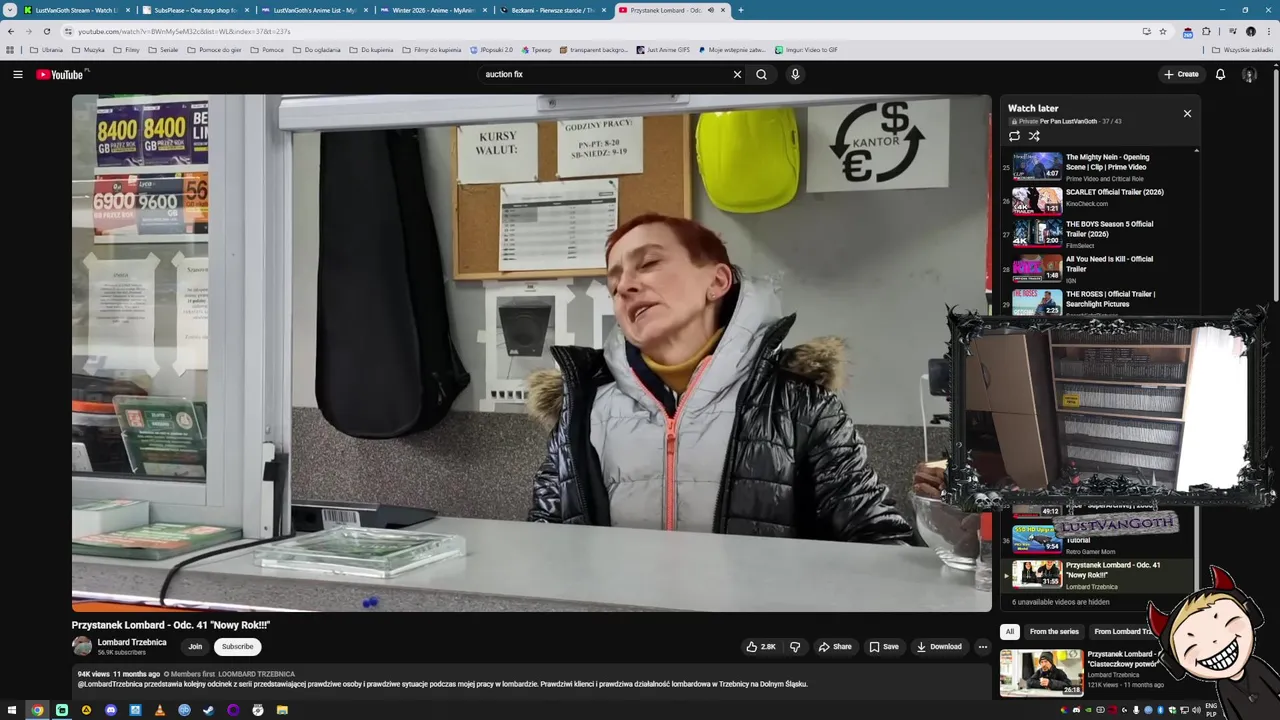The image size is (1280, 720).
Task: Go to the YouTube home logo
Action: (x=62, y=74)
